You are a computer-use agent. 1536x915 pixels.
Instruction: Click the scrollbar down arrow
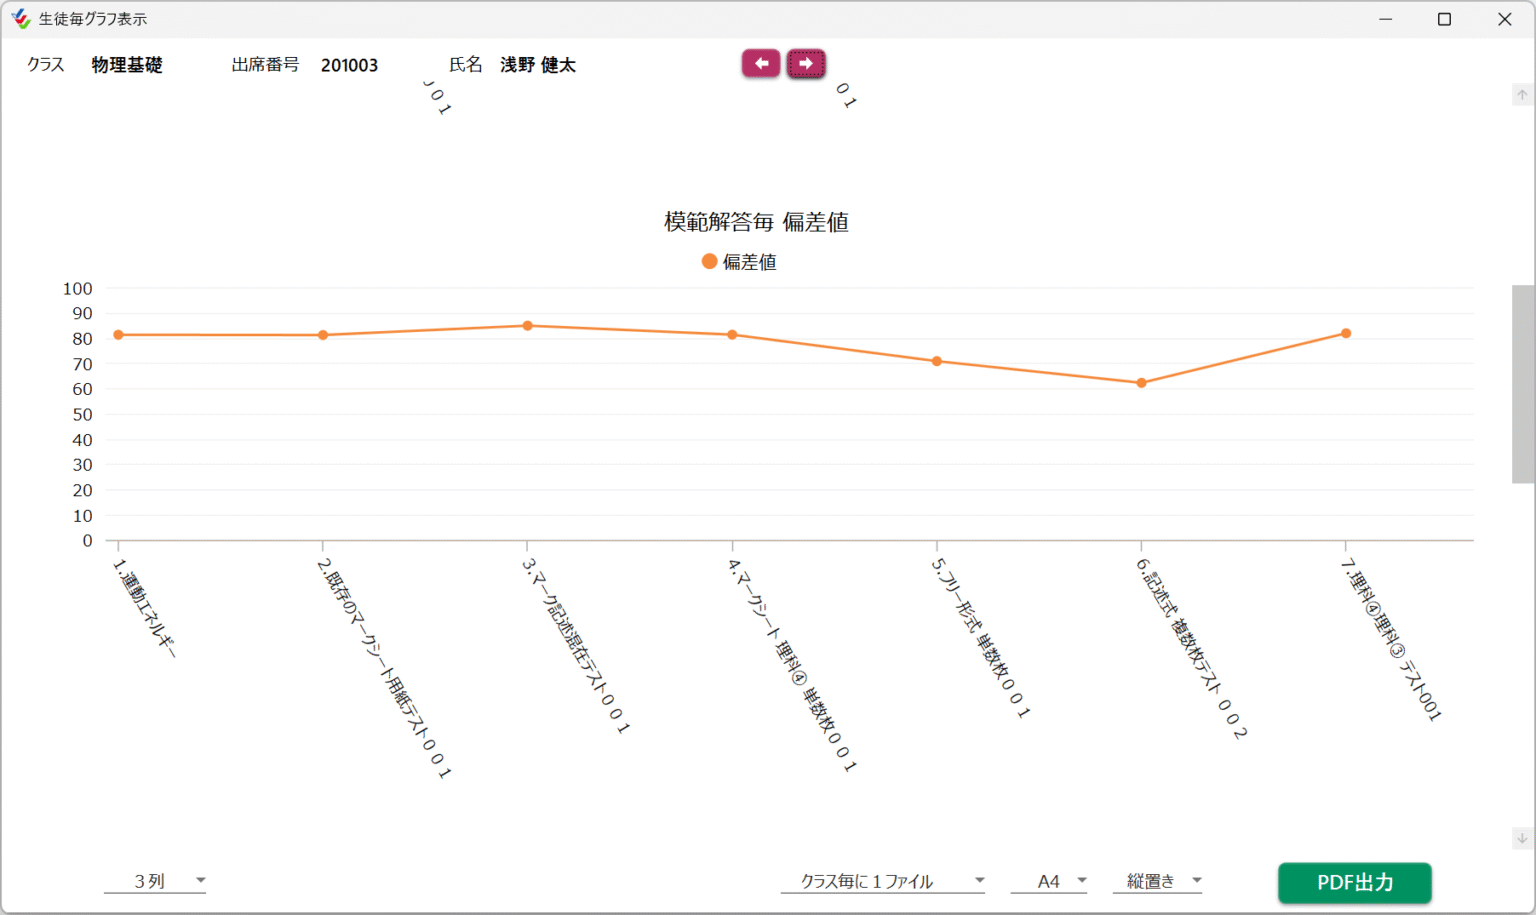(x=1522, y=839)
